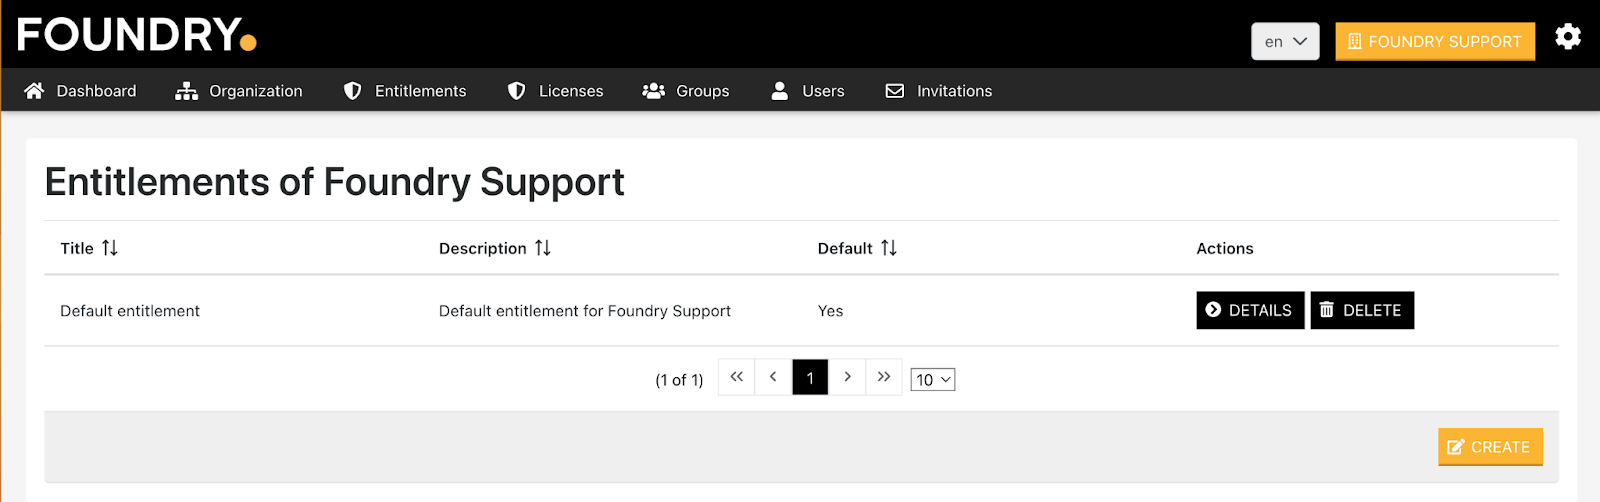Click the Licenses shield icon

[x=516, y=91]
